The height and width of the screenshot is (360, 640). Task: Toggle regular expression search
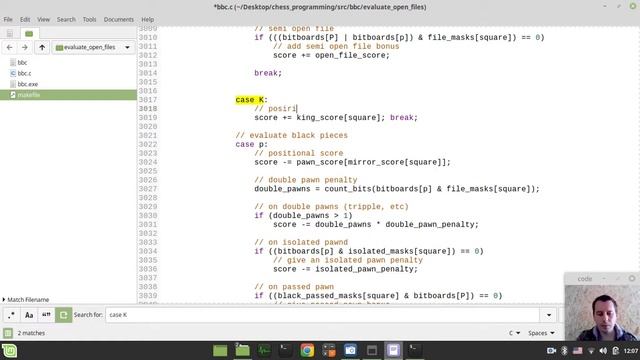[x=11, y=315]
